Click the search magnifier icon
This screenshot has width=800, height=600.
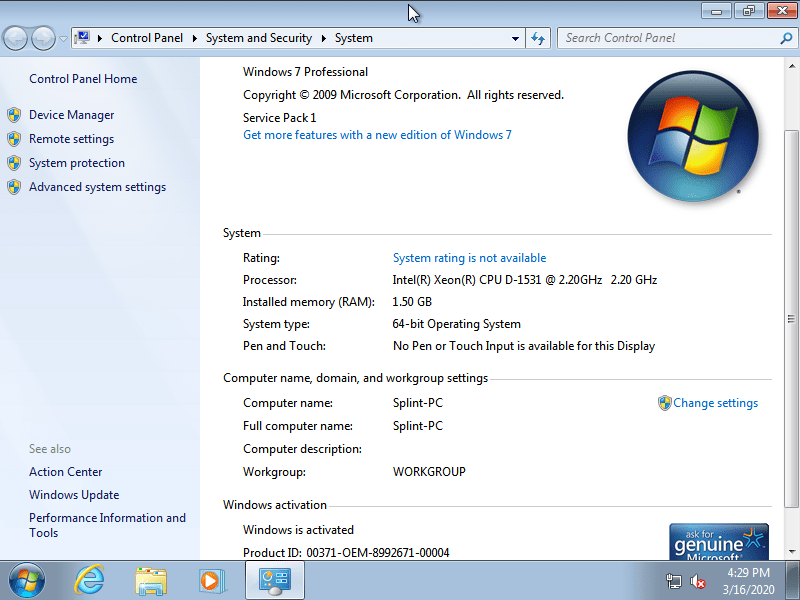(x=786, y=38)
